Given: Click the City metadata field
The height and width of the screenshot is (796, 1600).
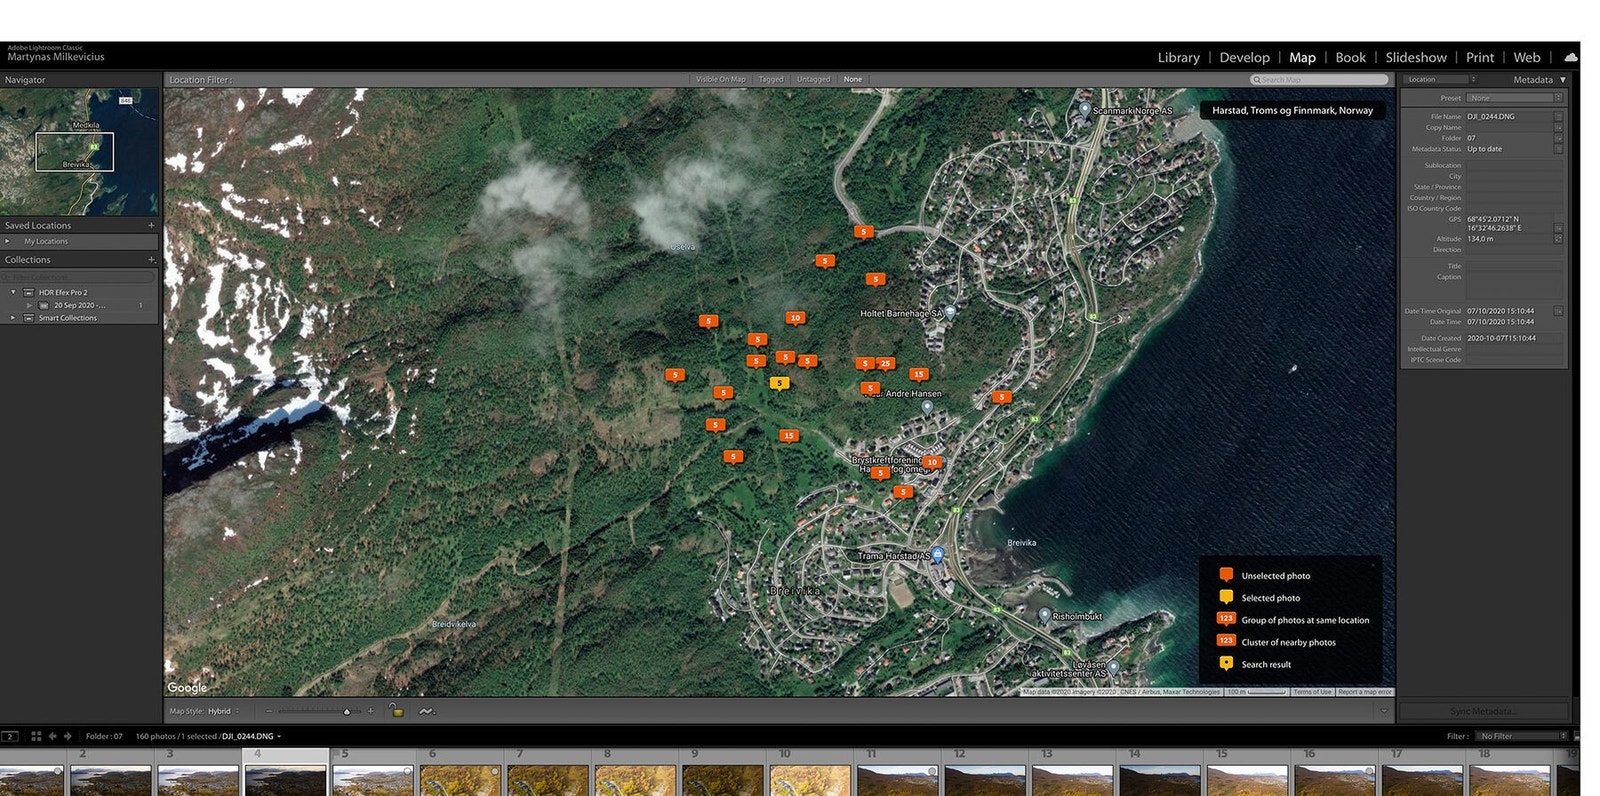Looking at the screenshot, I should click(x=1514, y=176).
